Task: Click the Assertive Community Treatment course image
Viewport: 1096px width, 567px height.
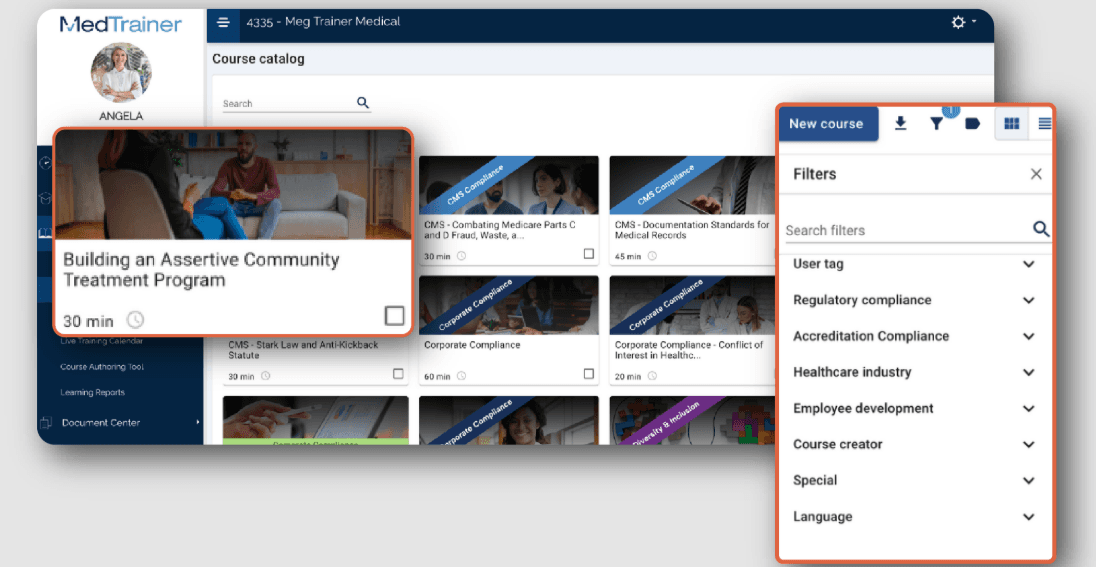Action: [233, 185]
